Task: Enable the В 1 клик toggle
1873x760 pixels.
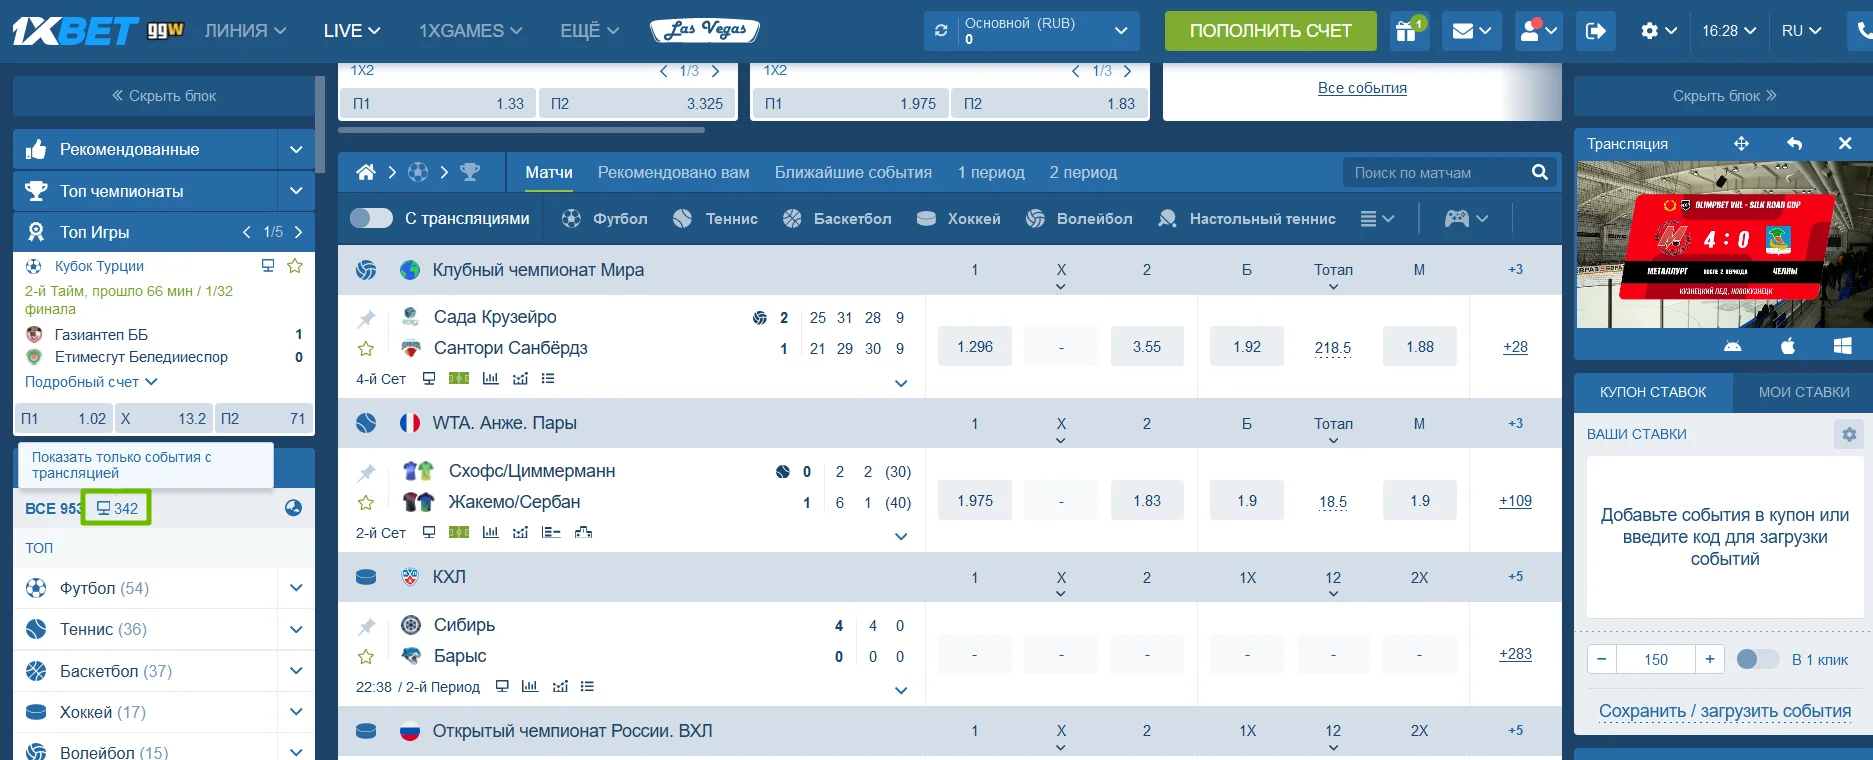Action: pos(1757,659)
